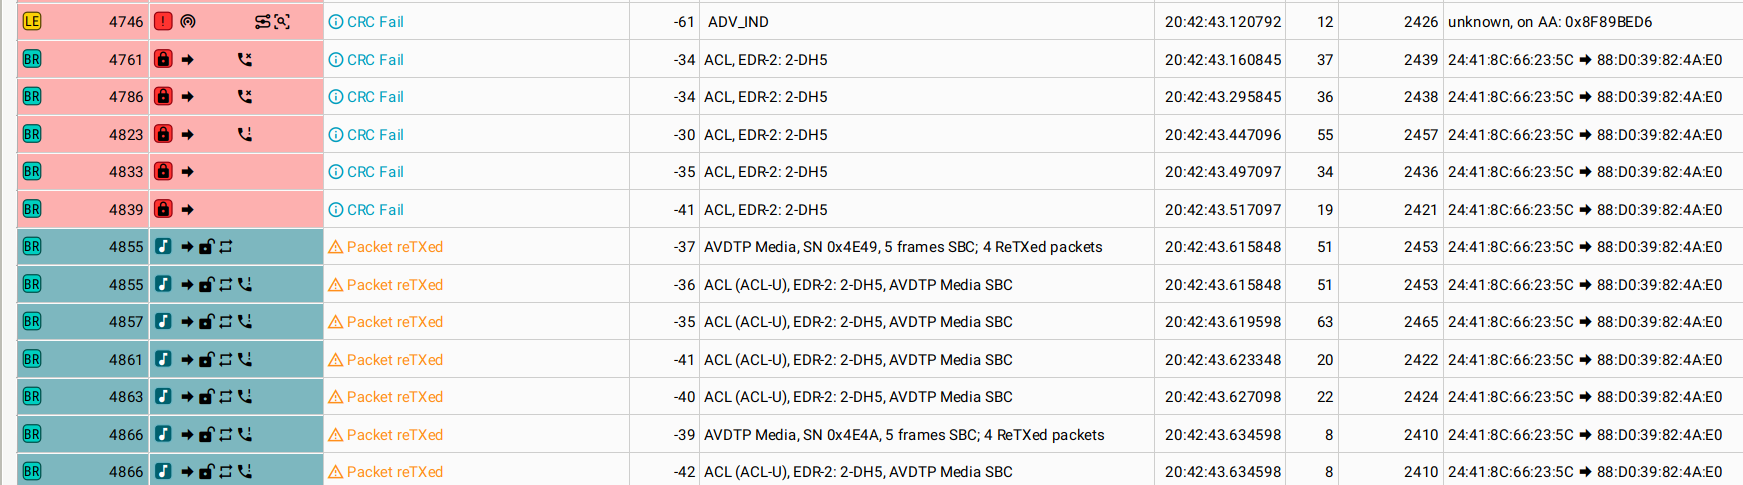Click the advertising signal icon on packet 4746

tap(188, 22)
